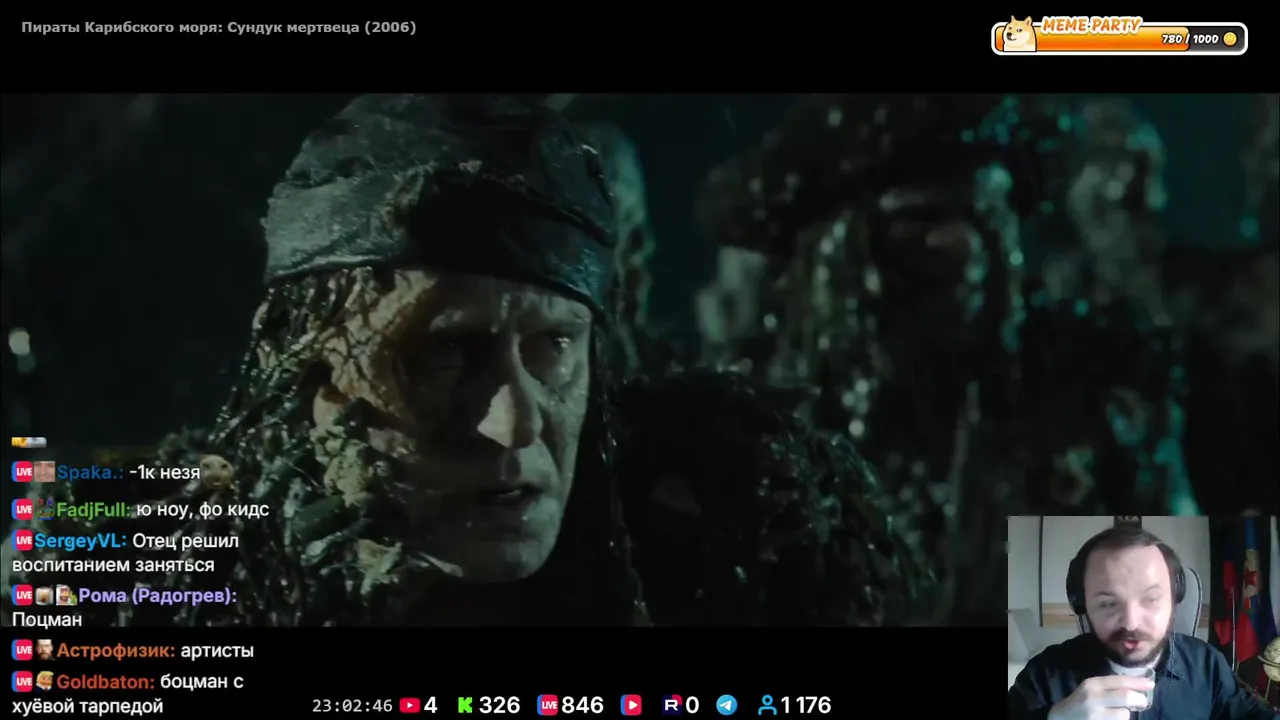Click username 'Goldbaton:' in chat
Screen dimensions: 1280x720
coord(106,682)
